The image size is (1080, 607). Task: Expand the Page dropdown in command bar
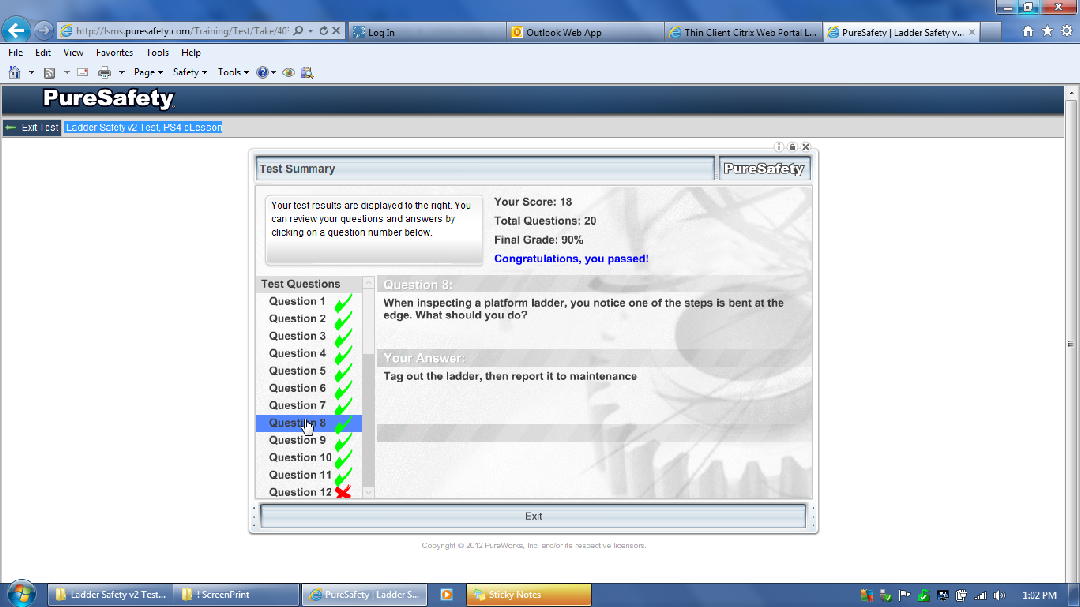point(148,72)
